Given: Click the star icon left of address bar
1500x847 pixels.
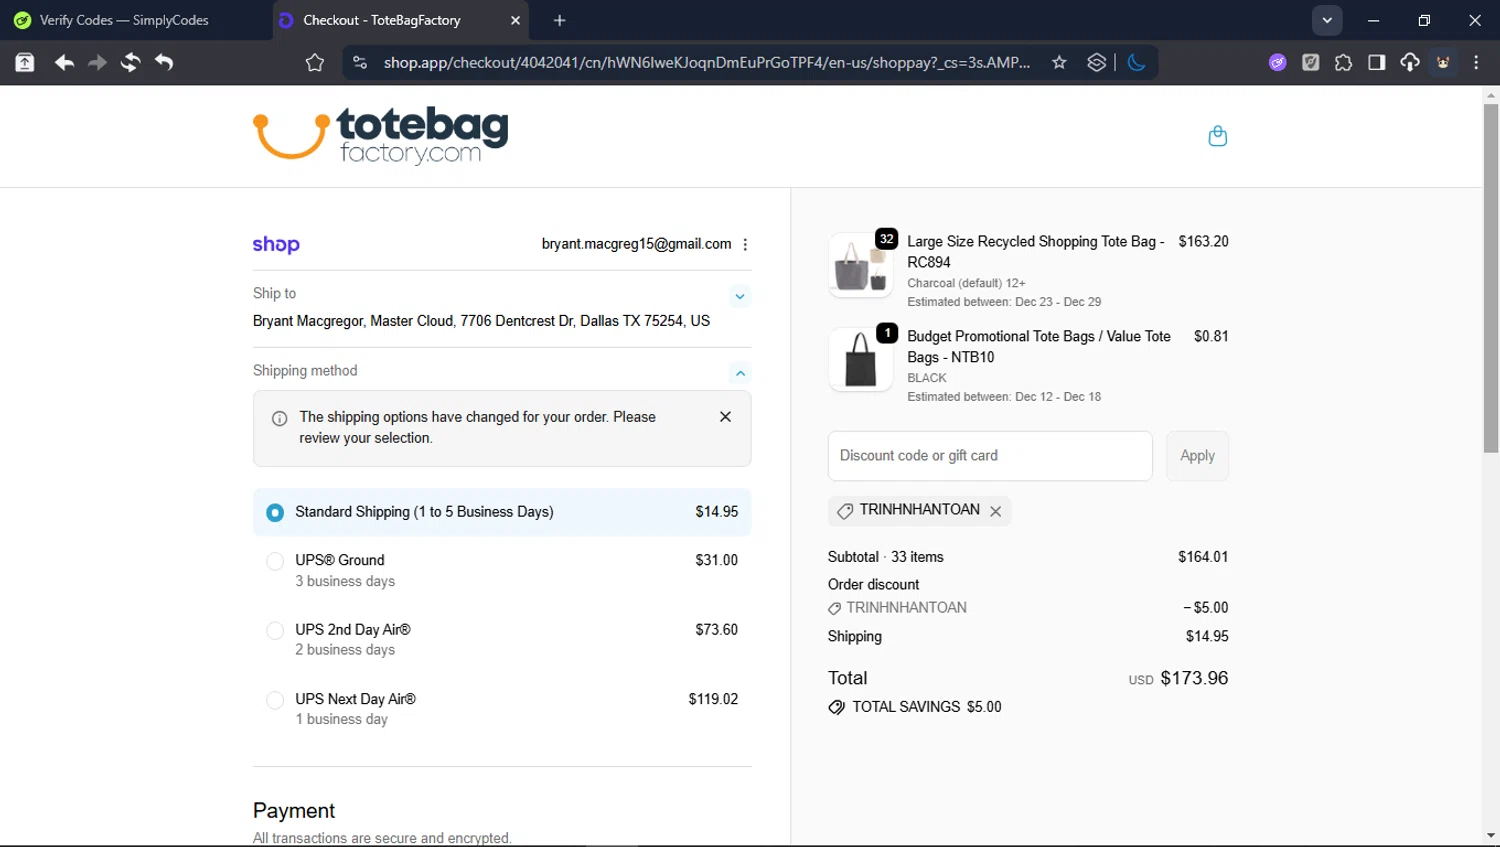Looking at the screenshot, I should [315, 63].
